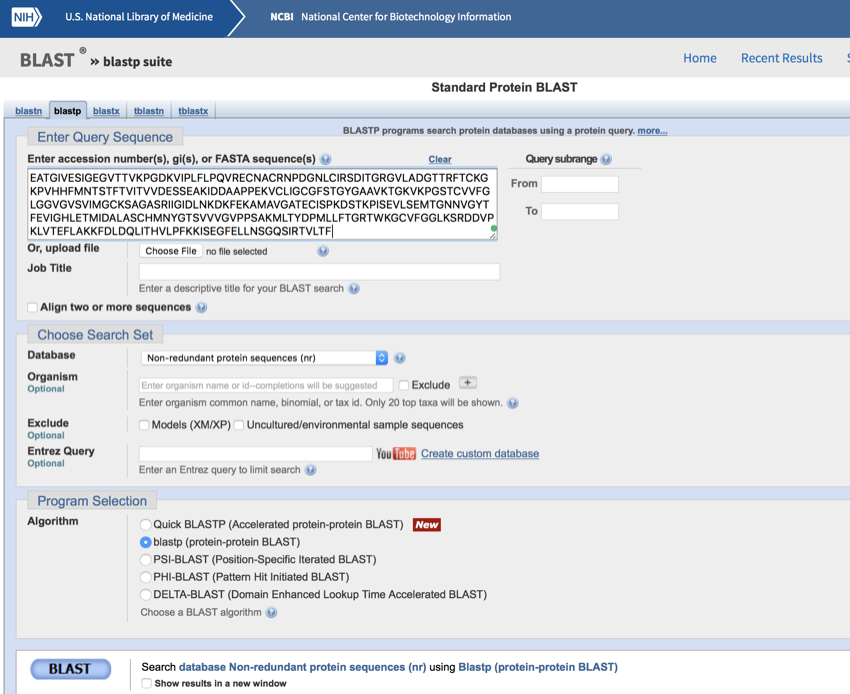Click help icon next to Choose File
This screenshot has width=850, height=694.
click(x=323, y=252)
